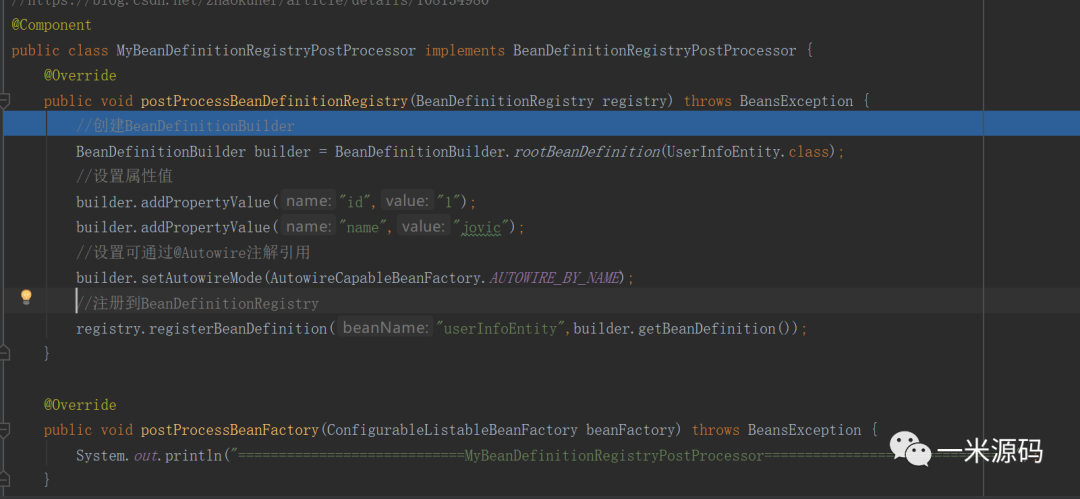Click the implemented BeanDefinitionRegistryPostProcessor interface name
The width and height of the screenshot is (1080, 499).
[654, 50]
